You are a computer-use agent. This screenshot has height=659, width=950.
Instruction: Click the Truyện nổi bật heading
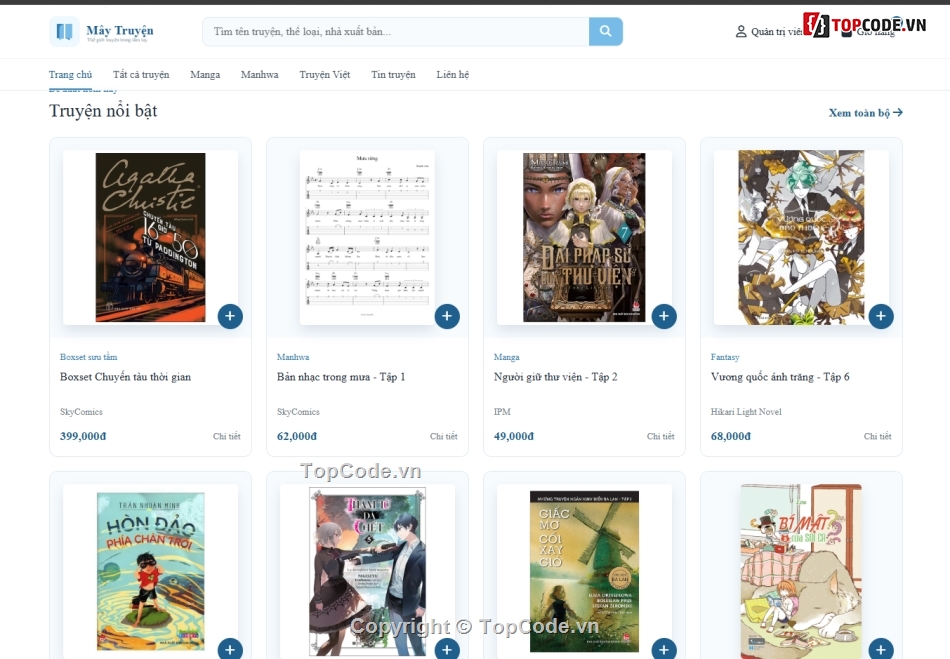tap(103, 111)
